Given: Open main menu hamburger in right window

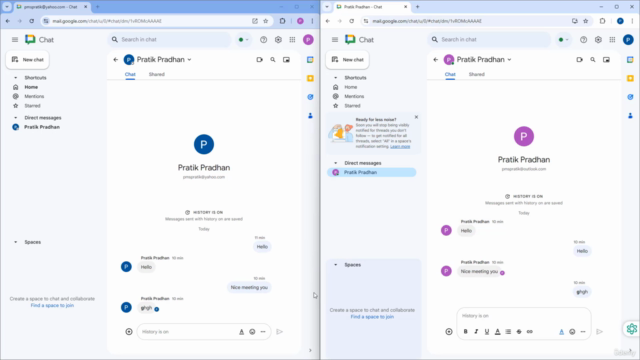Looking at the screenshot, I should tap(335, 40).
